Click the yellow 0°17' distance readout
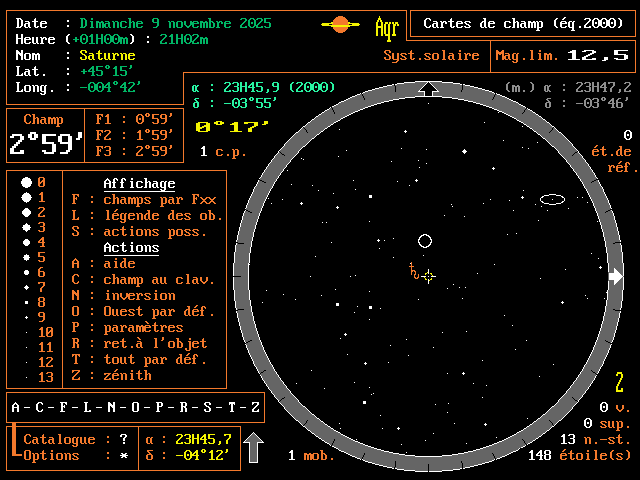This screenshot has height=480, width=640. [x=232, y=127]
